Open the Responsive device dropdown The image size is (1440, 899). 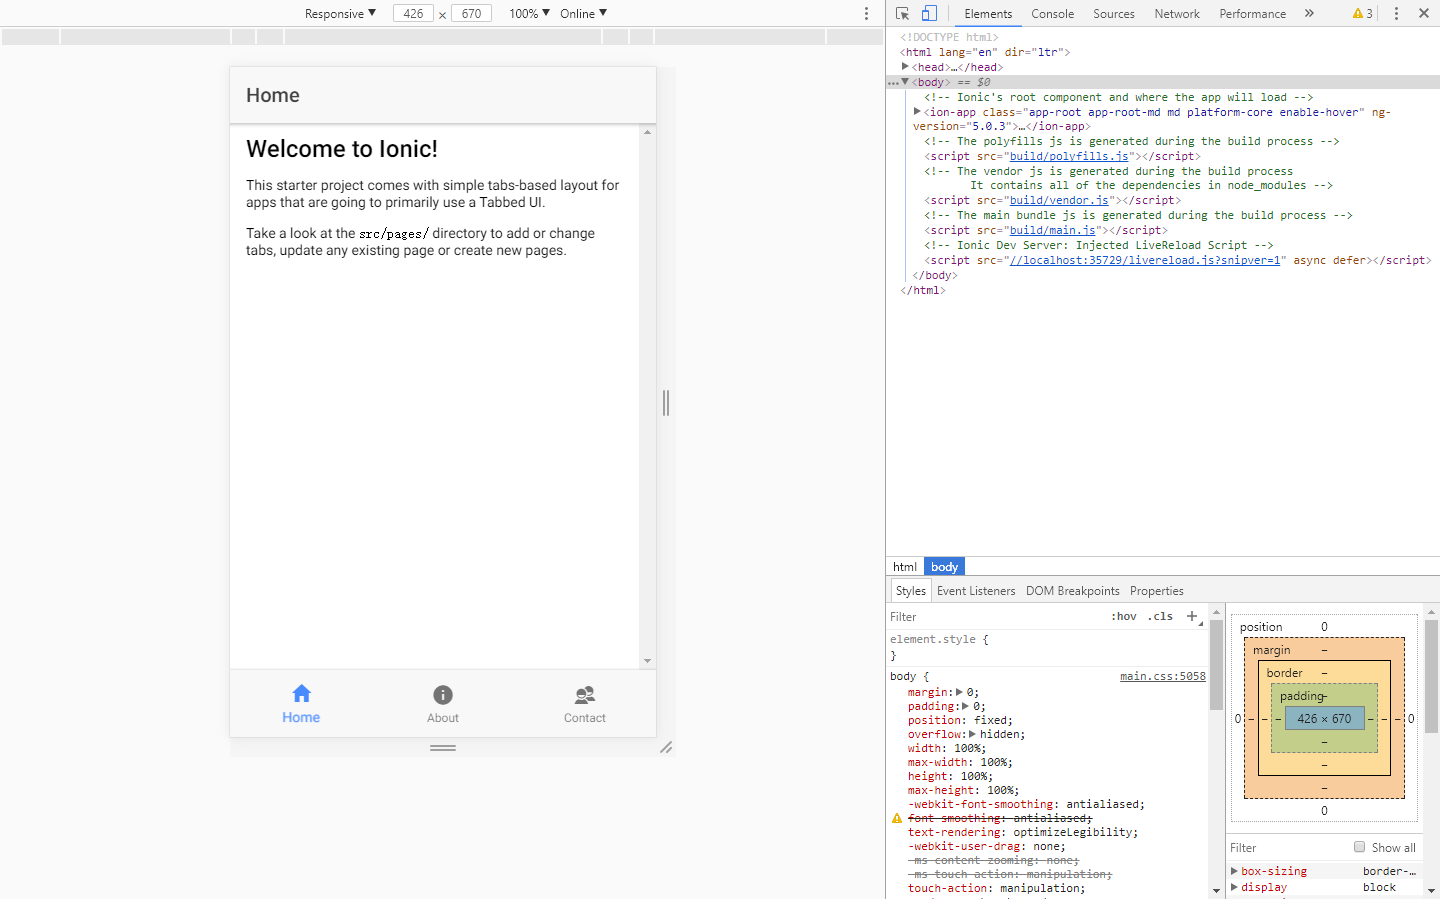point(340,13)
